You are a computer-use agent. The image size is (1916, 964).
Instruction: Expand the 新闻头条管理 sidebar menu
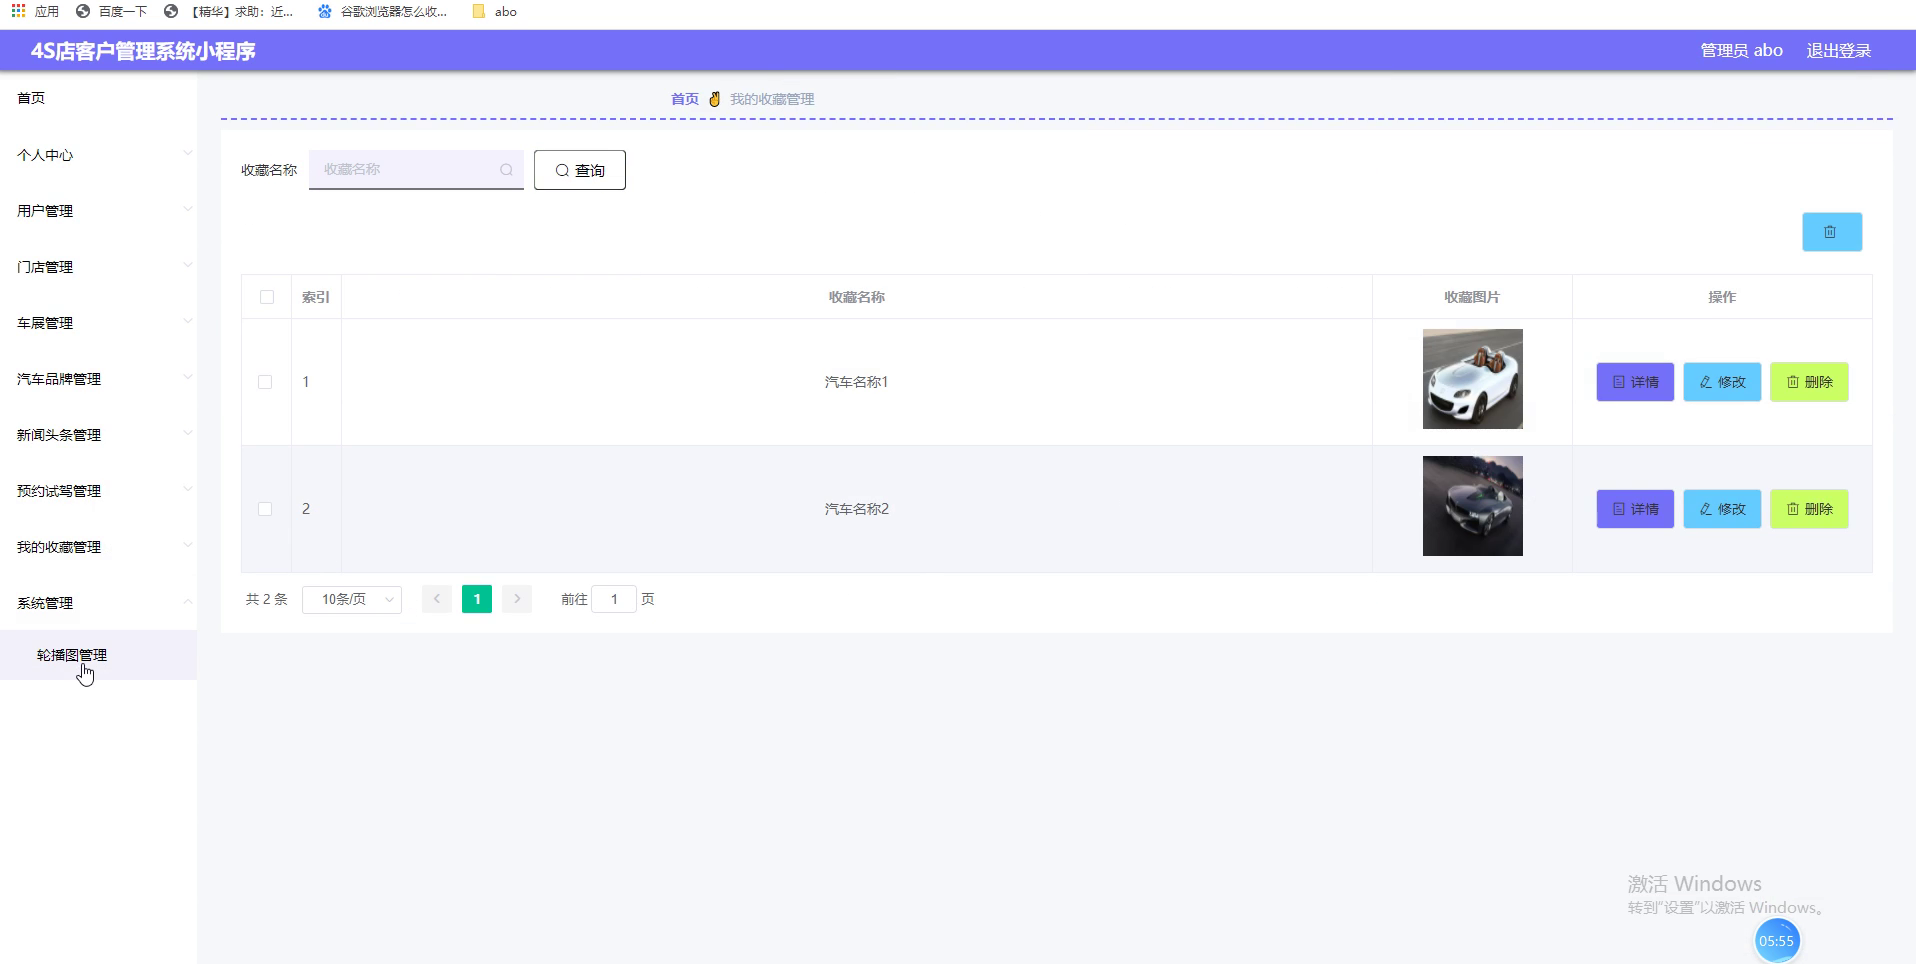98,435
